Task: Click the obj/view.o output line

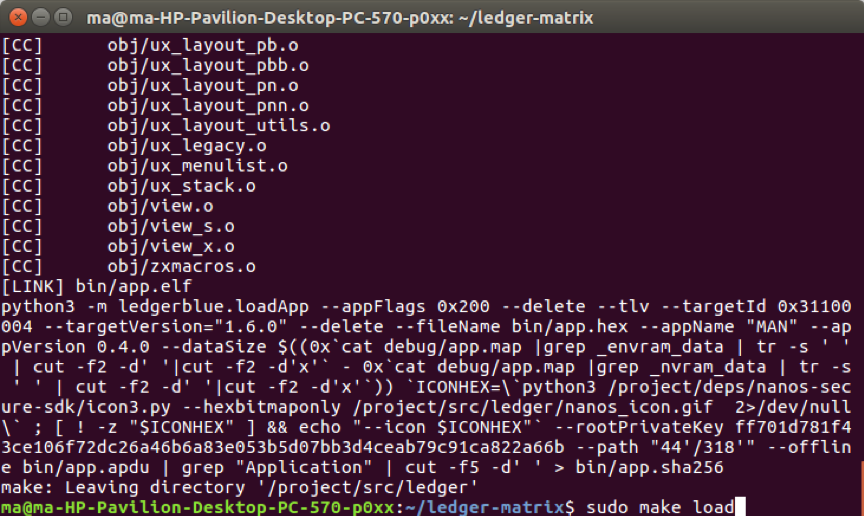Action: click(160, 206)
